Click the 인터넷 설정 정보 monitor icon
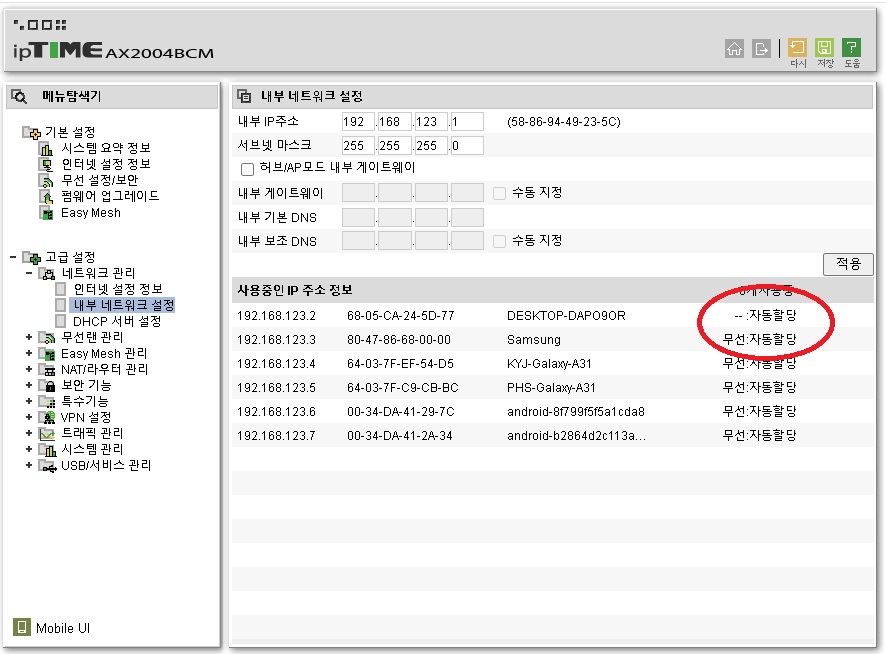Viewport: 886px width, 654px height. tap(46, 164)
